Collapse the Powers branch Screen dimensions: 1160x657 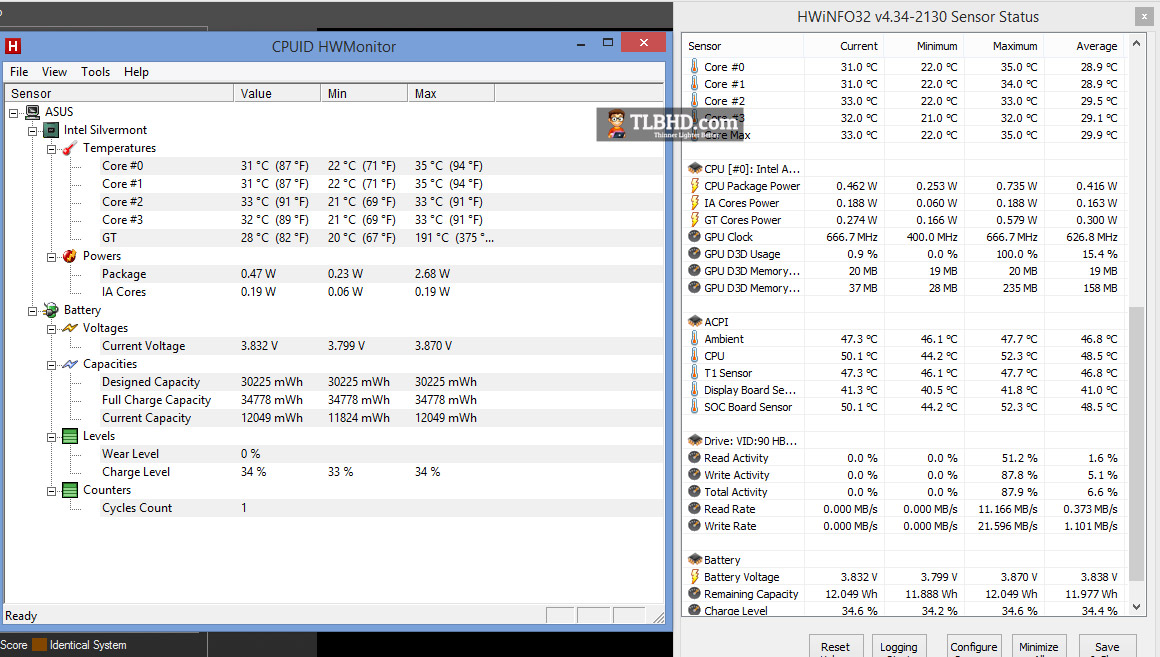point(52,257)
